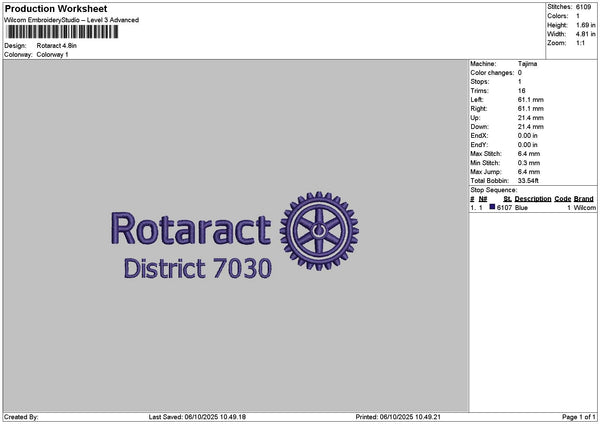Click the 'Last Saved: 06/10/2025' footer text
This screenshot has height=424, width=600.
197,417
